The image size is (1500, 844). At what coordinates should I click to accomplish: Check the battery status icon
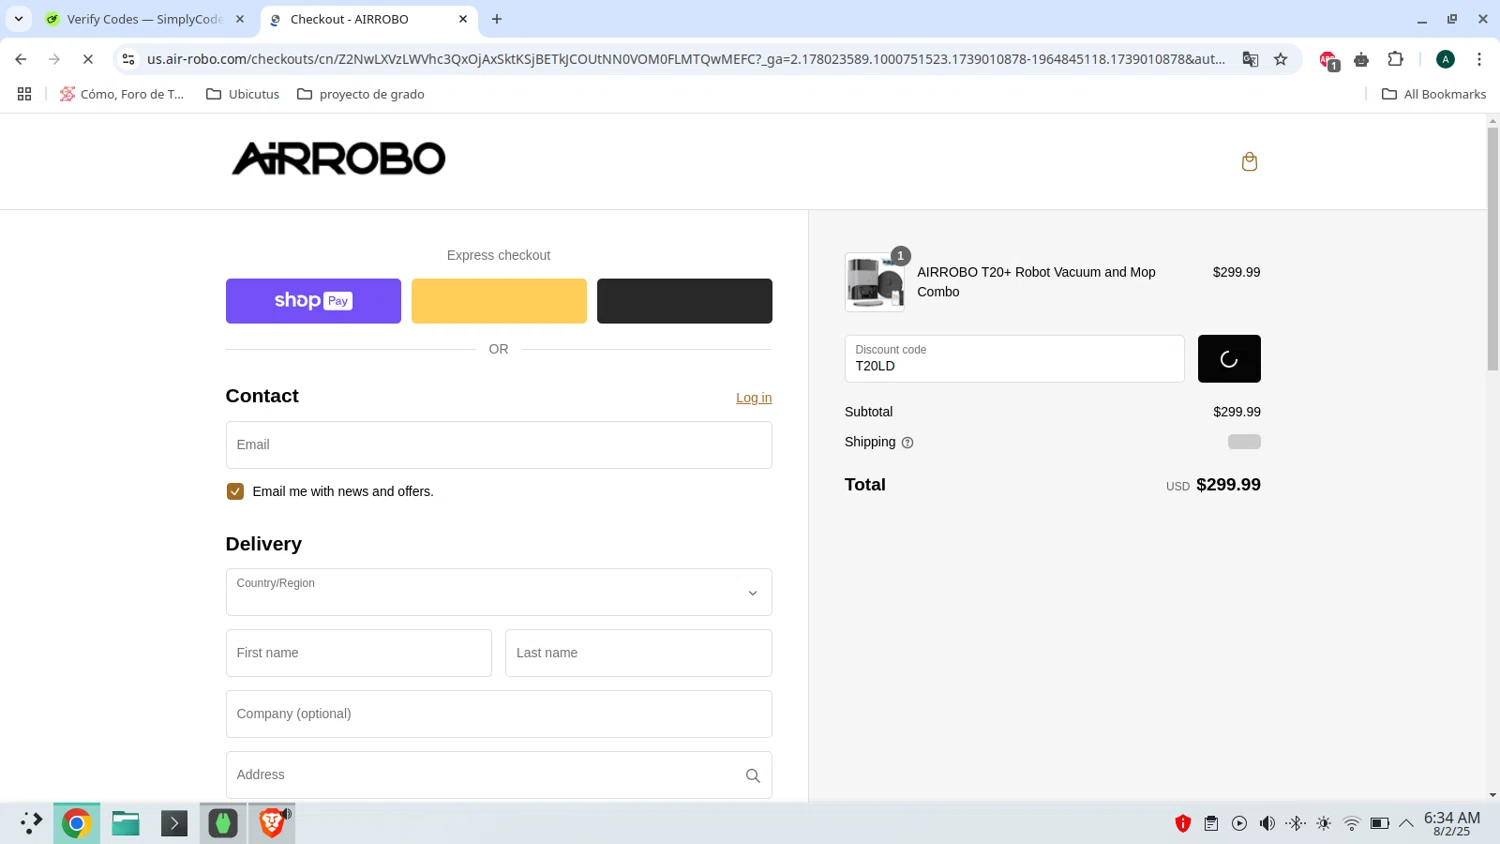coord(1379,823)
